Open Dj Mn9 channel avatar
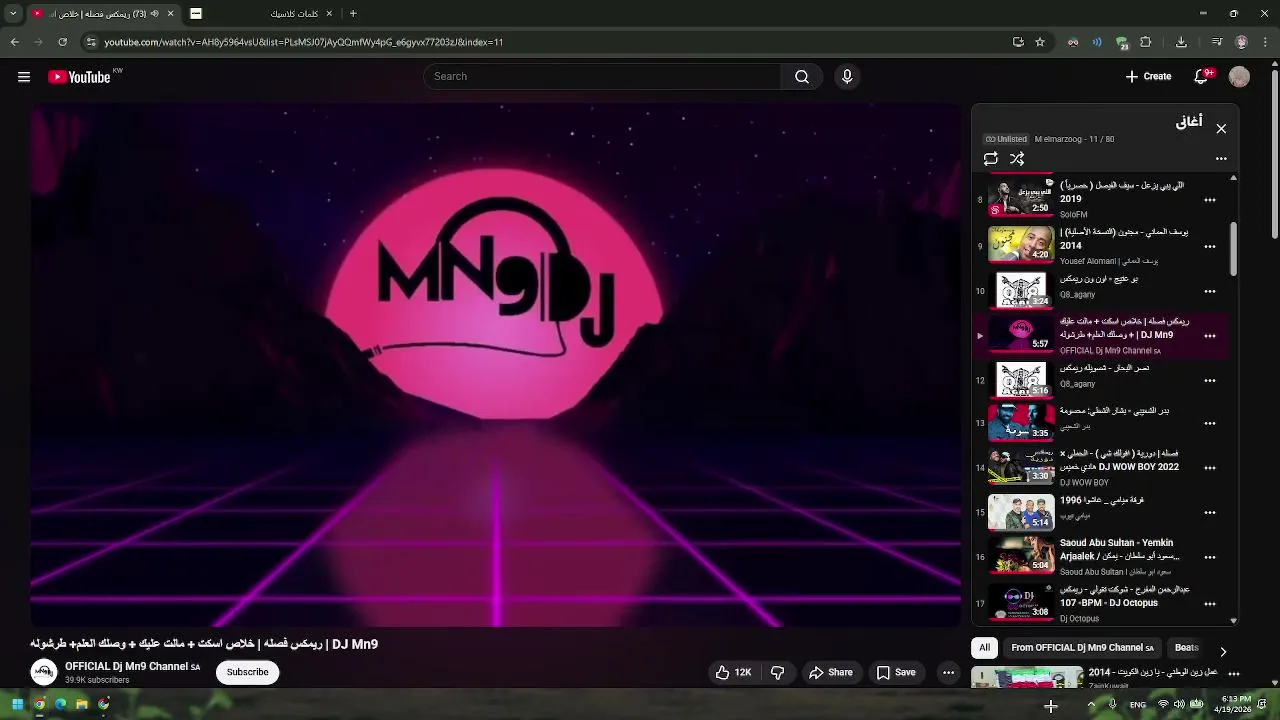1280x720 pixels. [x=43, y=672]
